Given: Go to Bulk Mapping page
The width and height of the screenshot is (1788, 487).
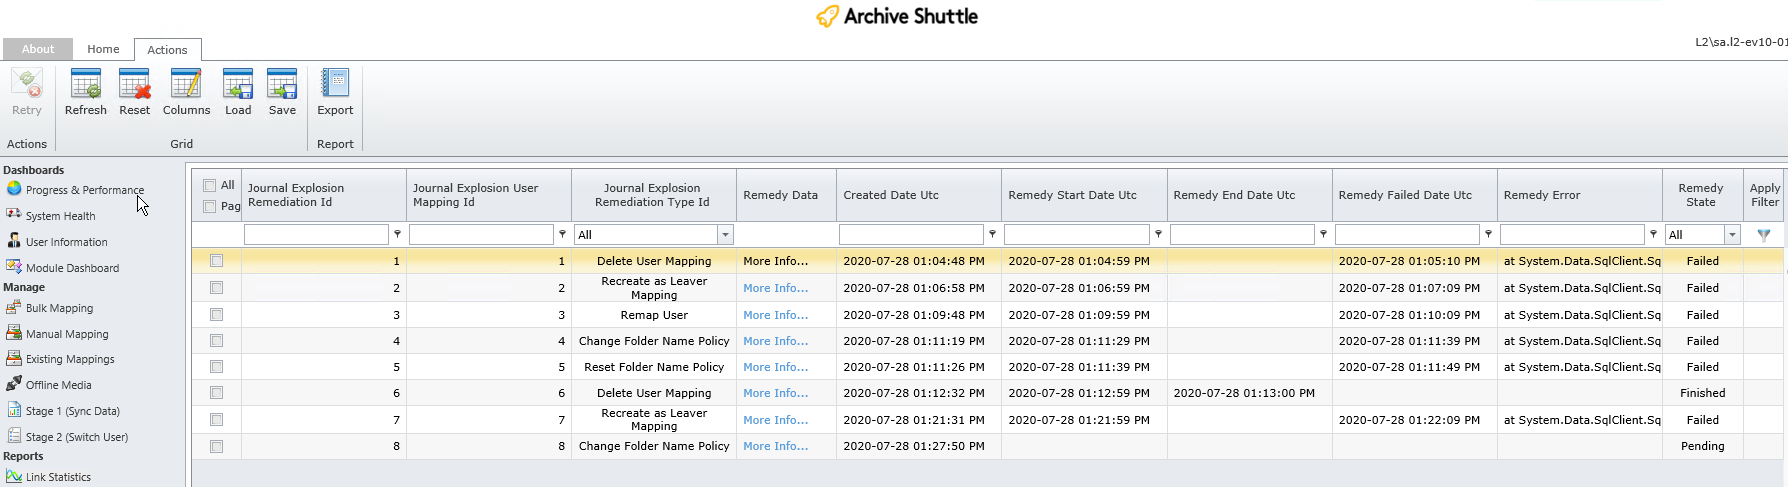Looking at the screenshot, I should 59,308.
